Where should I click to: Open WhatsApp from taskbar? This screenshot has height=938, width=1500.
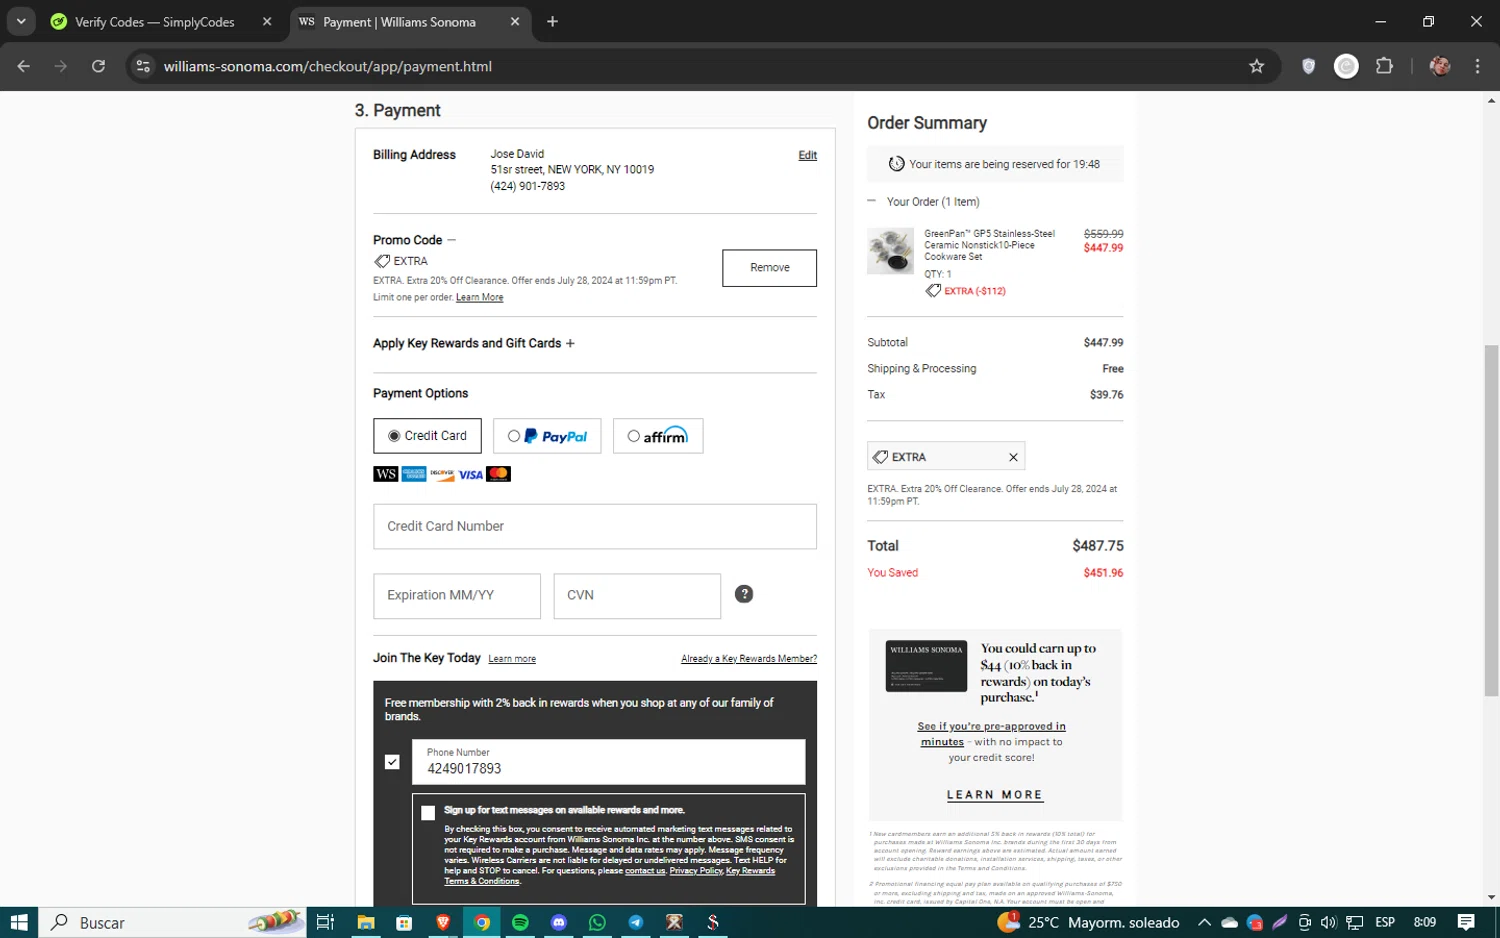(x=597, y=922)
